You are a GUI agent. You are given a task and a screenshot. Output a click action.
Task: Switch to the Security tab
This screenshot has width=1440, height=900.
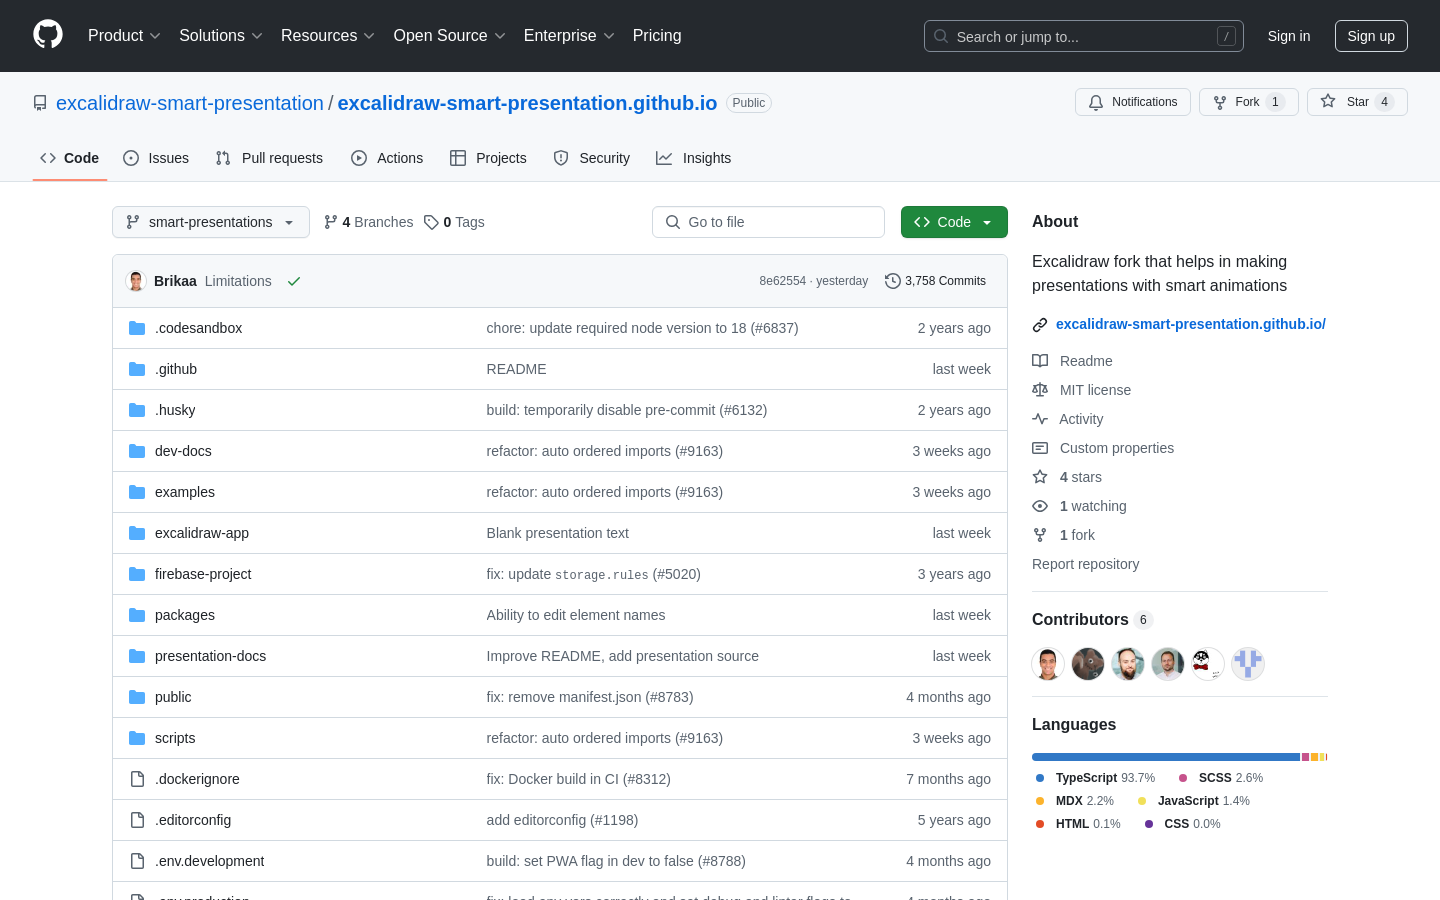click(592, 158)
